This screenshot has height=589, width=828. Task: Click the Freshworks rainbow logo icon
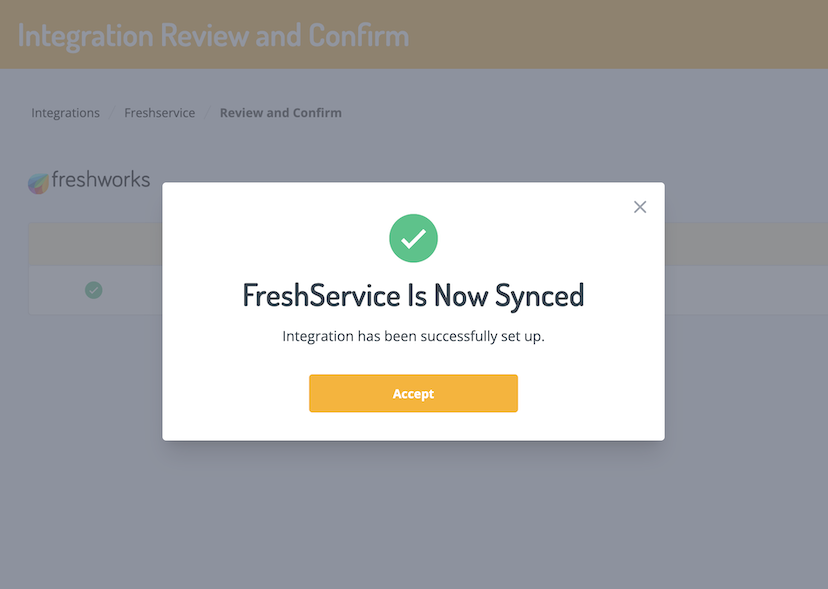click(x=38, y=181)
